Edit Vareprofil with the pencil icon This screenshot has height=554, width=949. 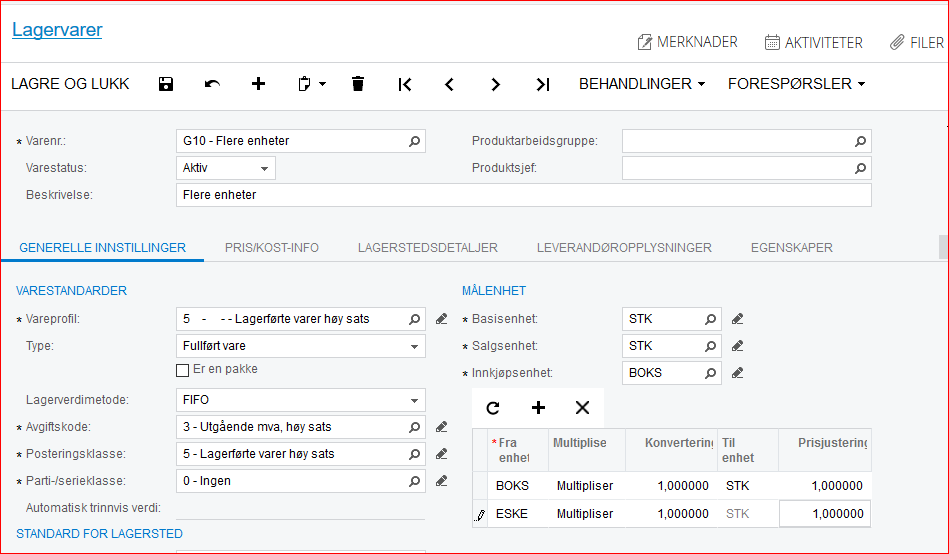(x=442, y=319)
